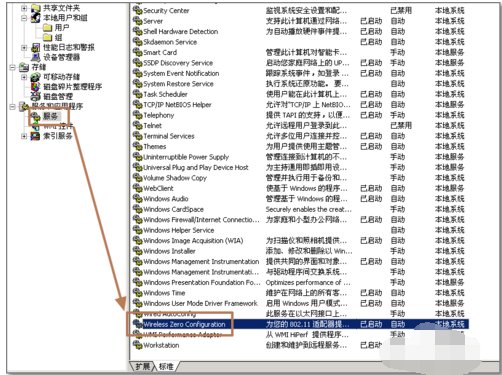Click the Device Manager tree icon
The image size is (502, 375).
click(x=36, y=57)
